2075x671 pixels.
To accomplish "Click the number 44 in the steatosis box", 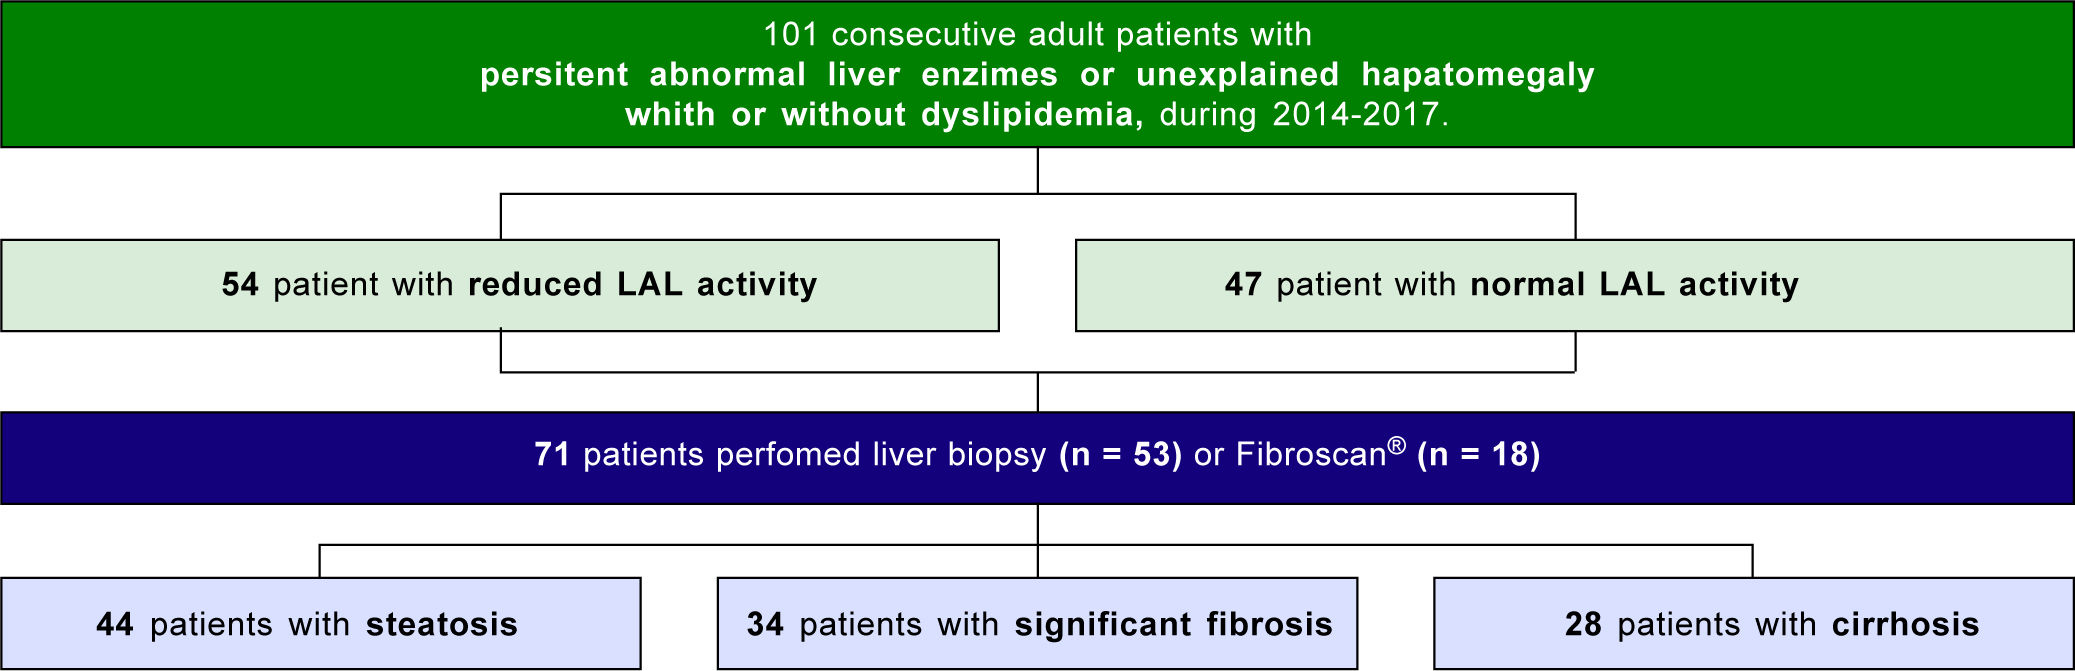I will click(x=115, y=625).
